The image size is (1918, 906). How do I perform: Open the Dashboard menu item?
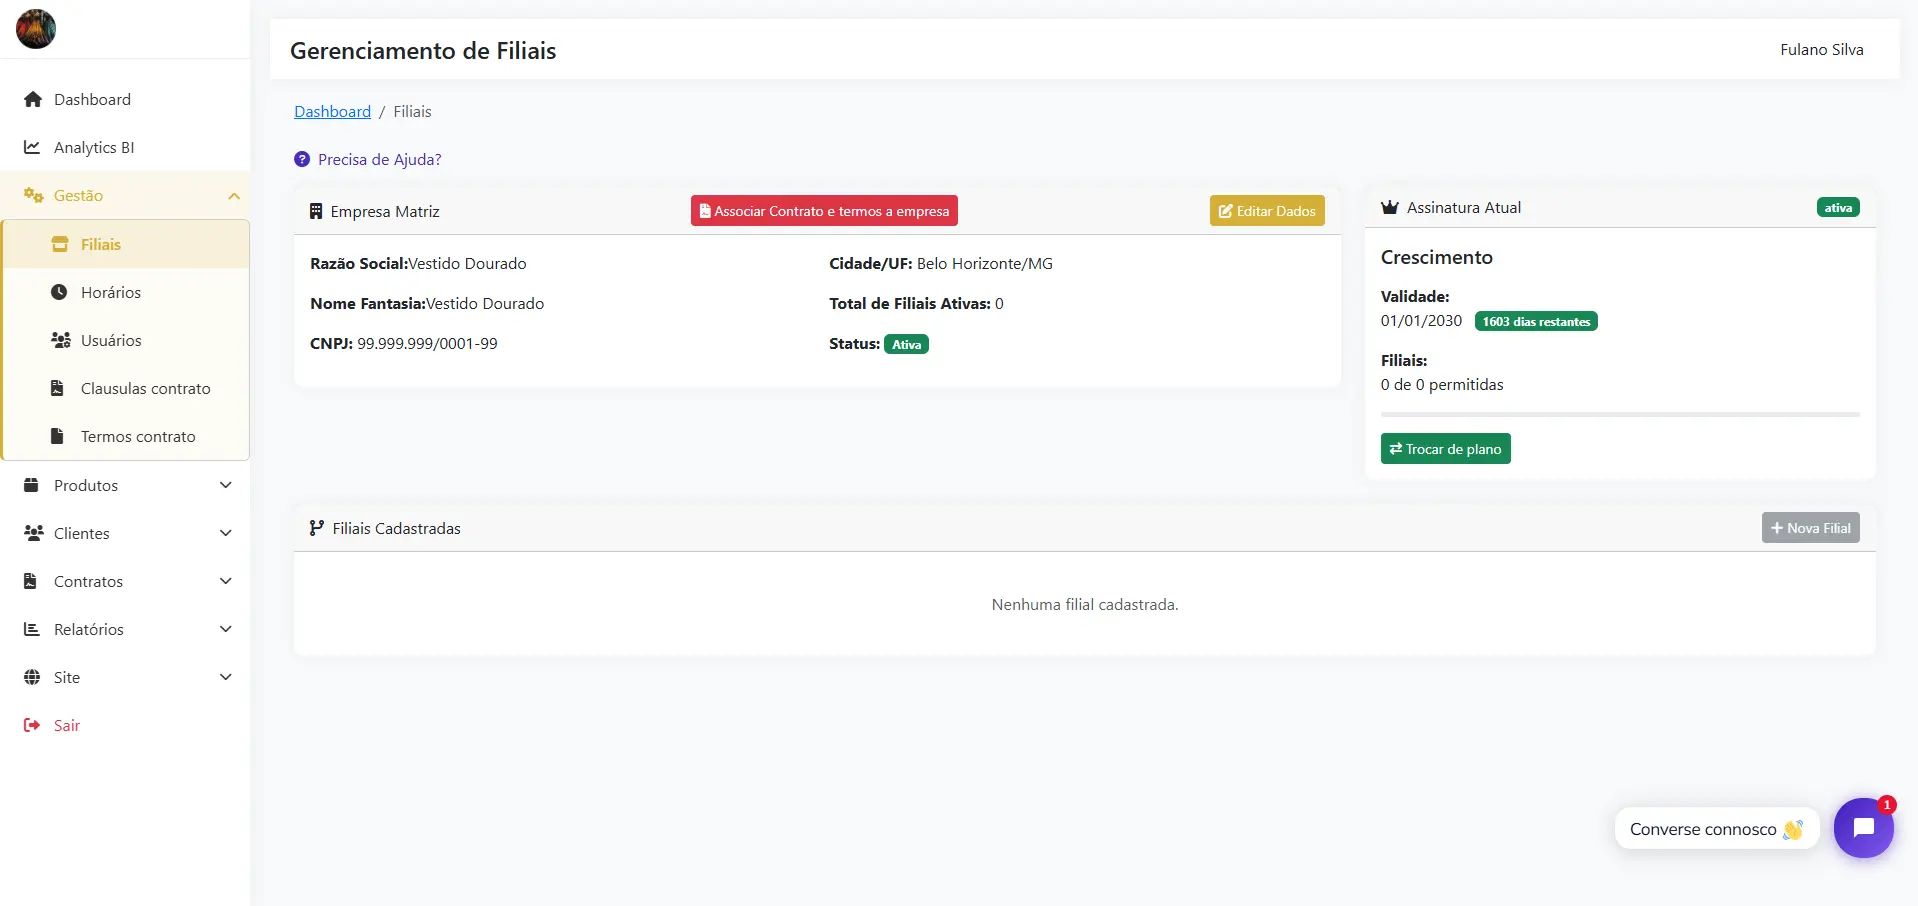pos(125,99)
